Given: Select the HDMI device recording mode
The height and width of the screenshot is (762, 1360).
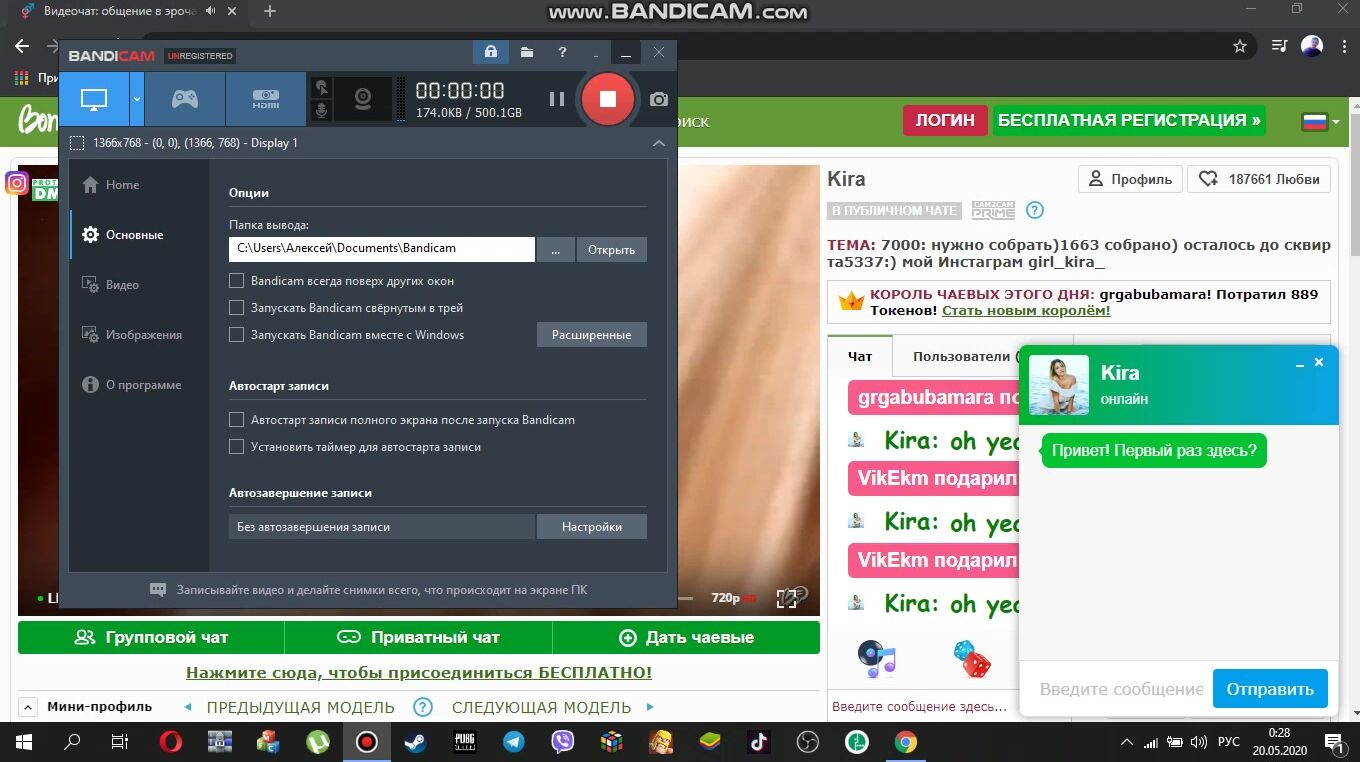Looking at the screenshot, I should [x=265, y=99].
